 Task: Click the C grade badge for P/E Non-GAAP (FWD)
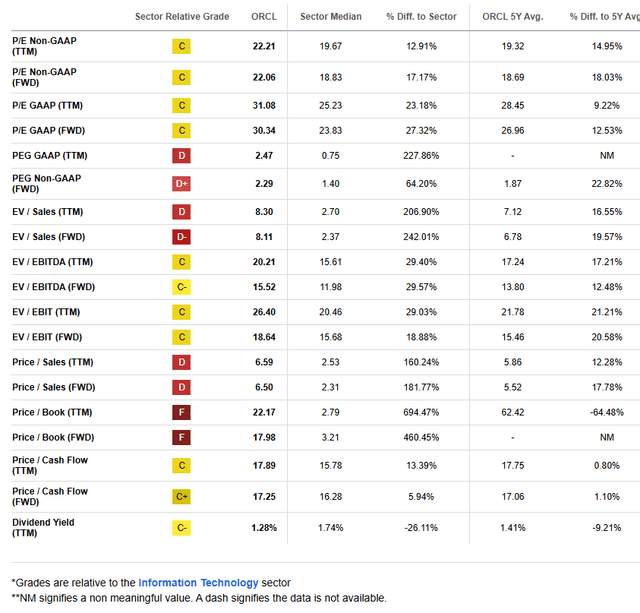tap(181, 77)
